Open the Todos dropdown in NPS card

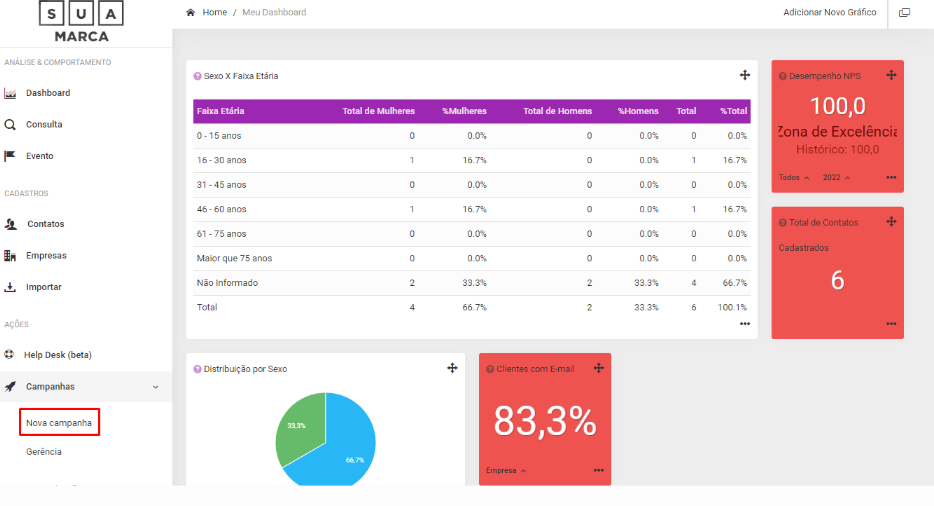point(794,177)
